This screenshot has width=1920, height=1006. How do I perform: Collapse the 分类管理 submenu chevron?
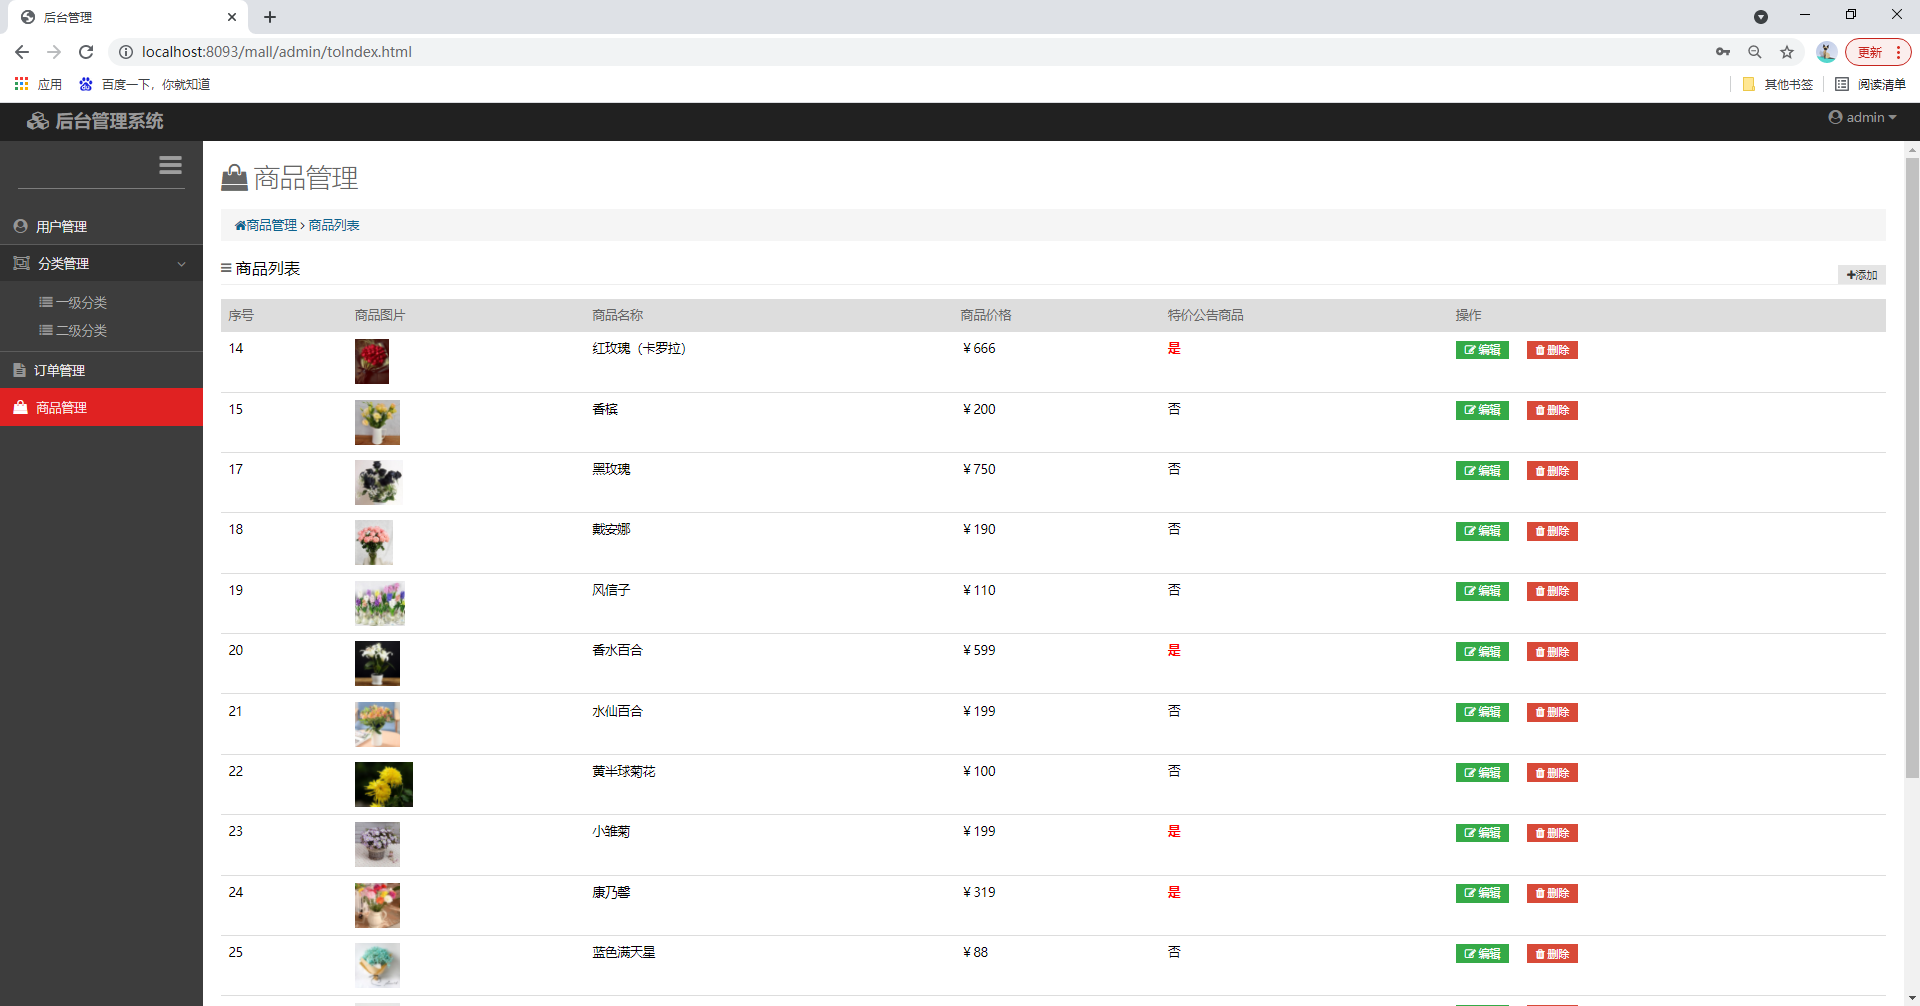[181, 264]
